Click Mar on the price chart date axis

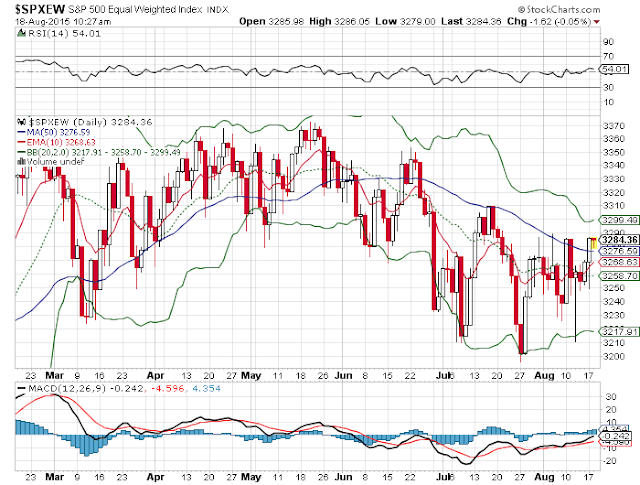coord(55,375)
